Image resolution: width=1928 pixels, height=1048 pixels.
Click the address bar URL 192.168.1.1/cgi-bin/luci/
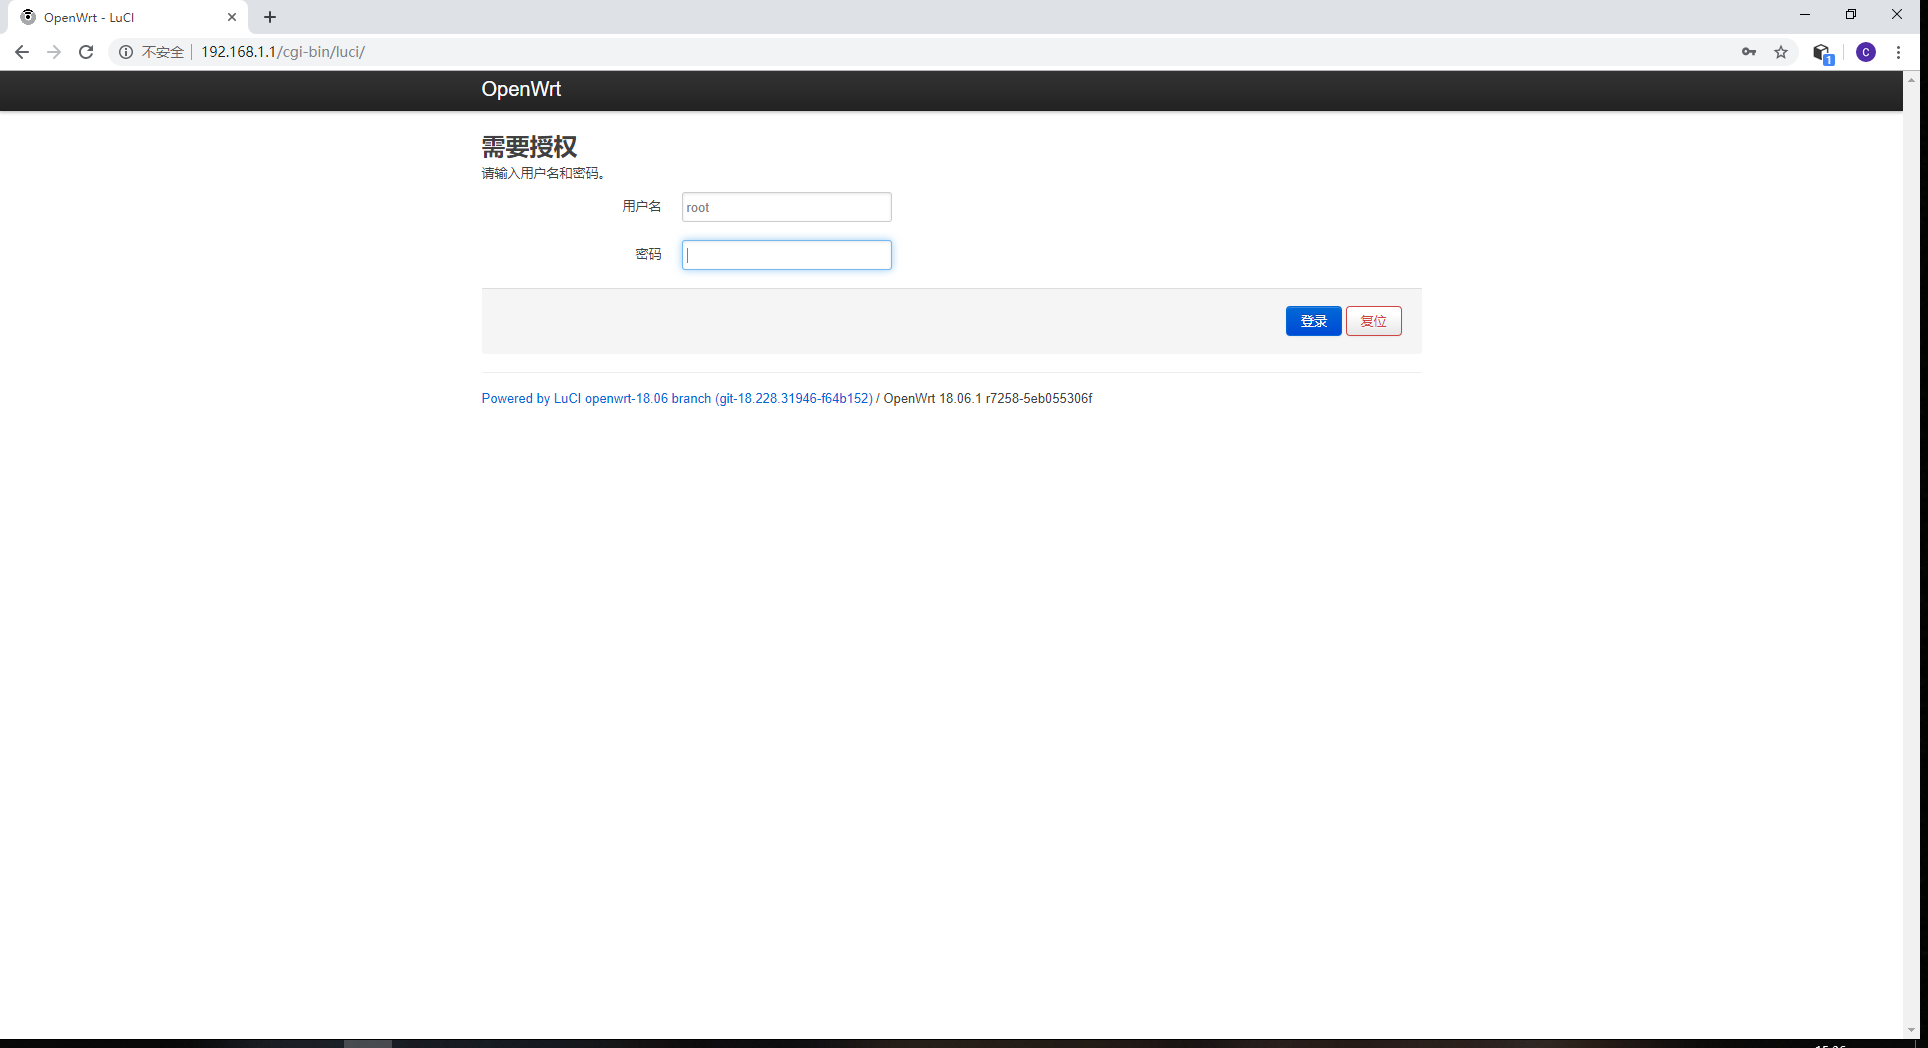pyautogui.click(x=283, y=52)
